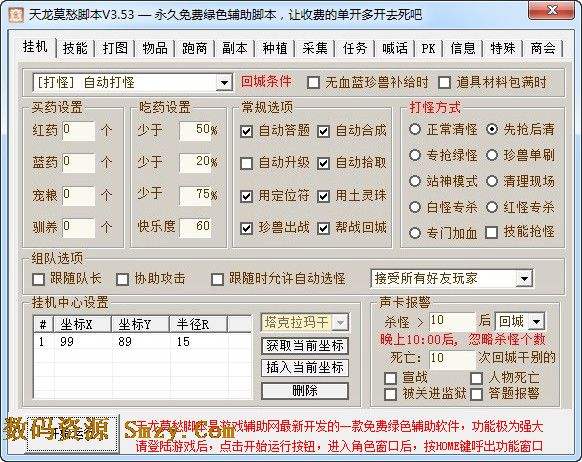Switch to the PK tab
Screen dimensions: 582x462
(428, 48)
